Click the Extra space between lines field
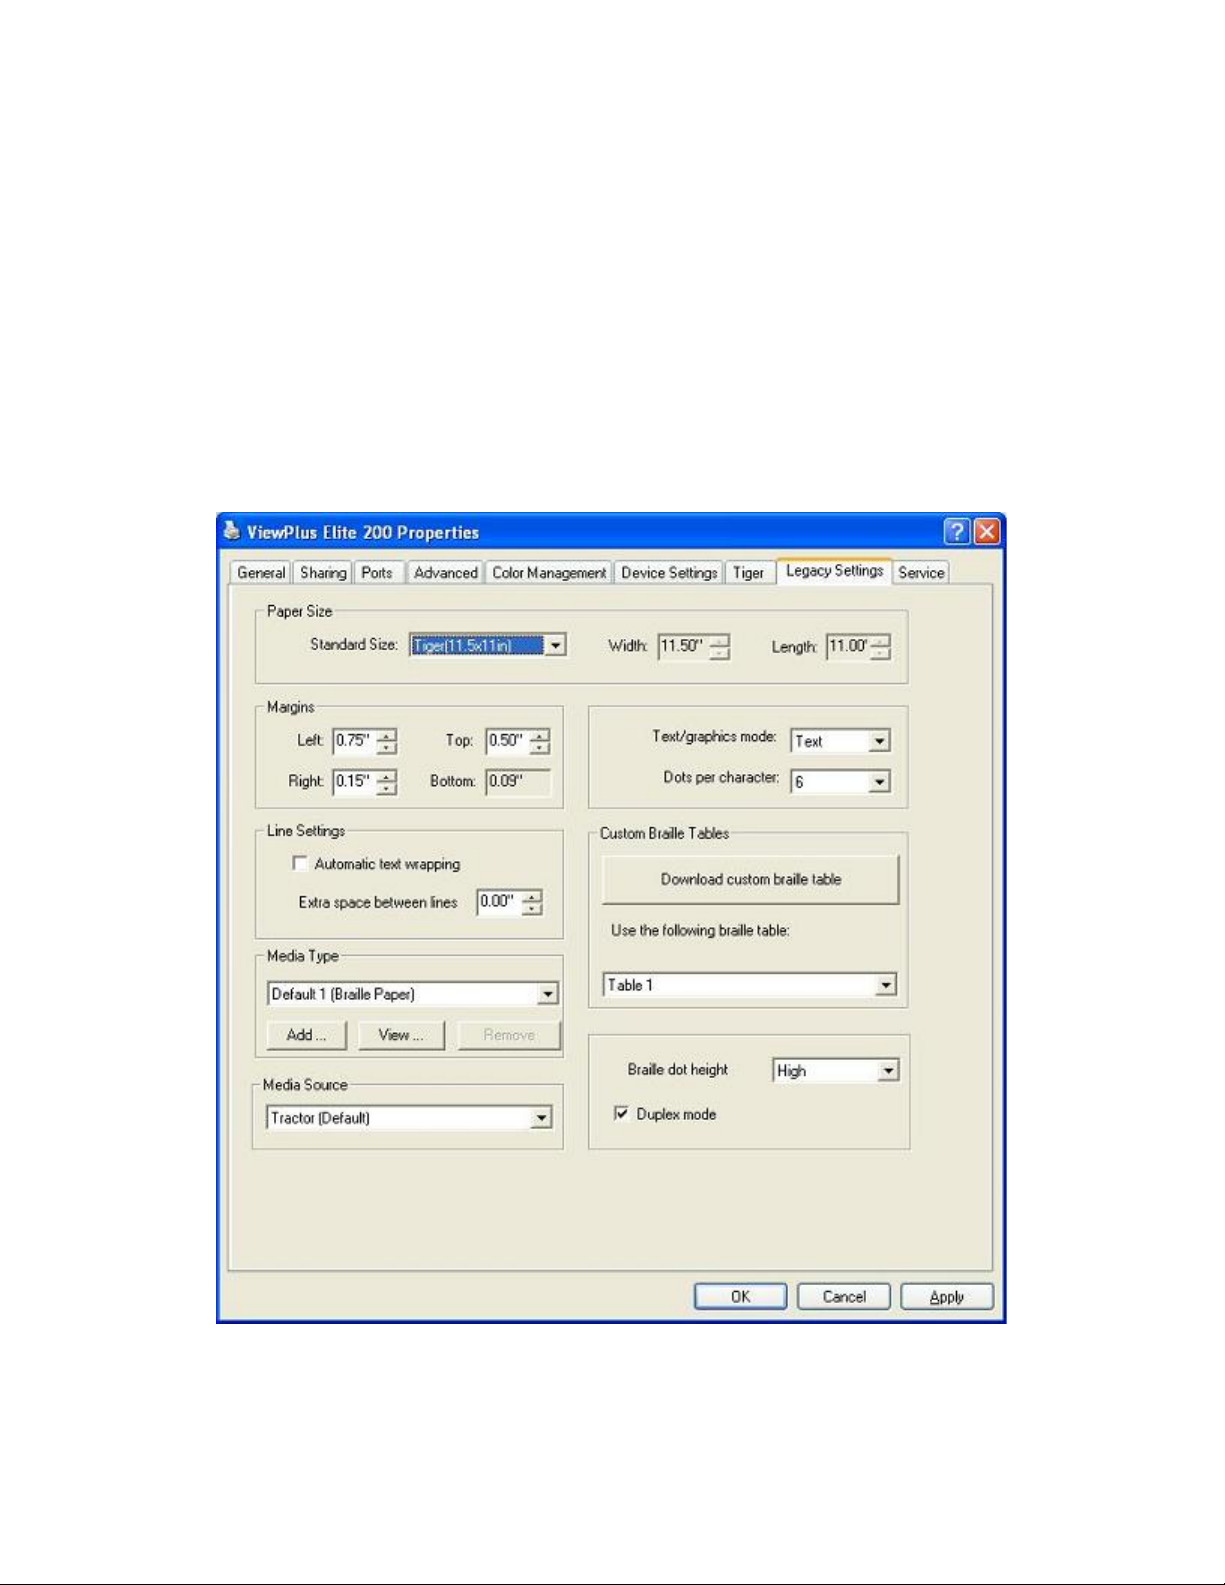Viewport: 1225px width, 1585px height. [x=500, y=902]
